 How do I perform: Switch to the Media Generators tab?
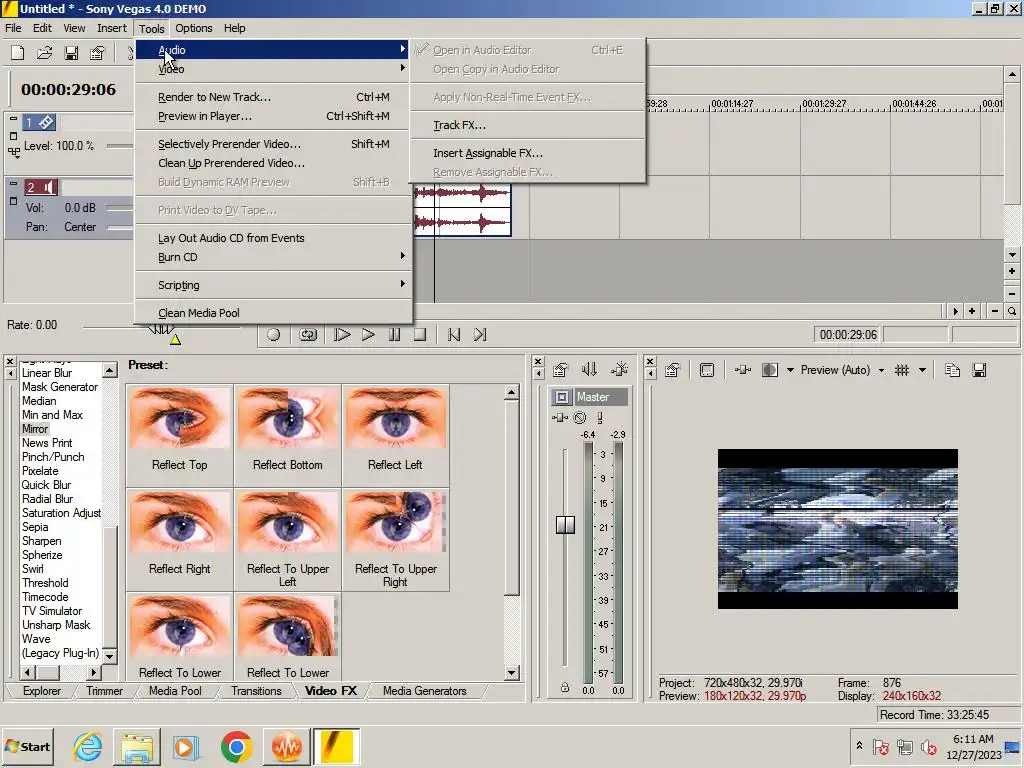coord(424,691)
